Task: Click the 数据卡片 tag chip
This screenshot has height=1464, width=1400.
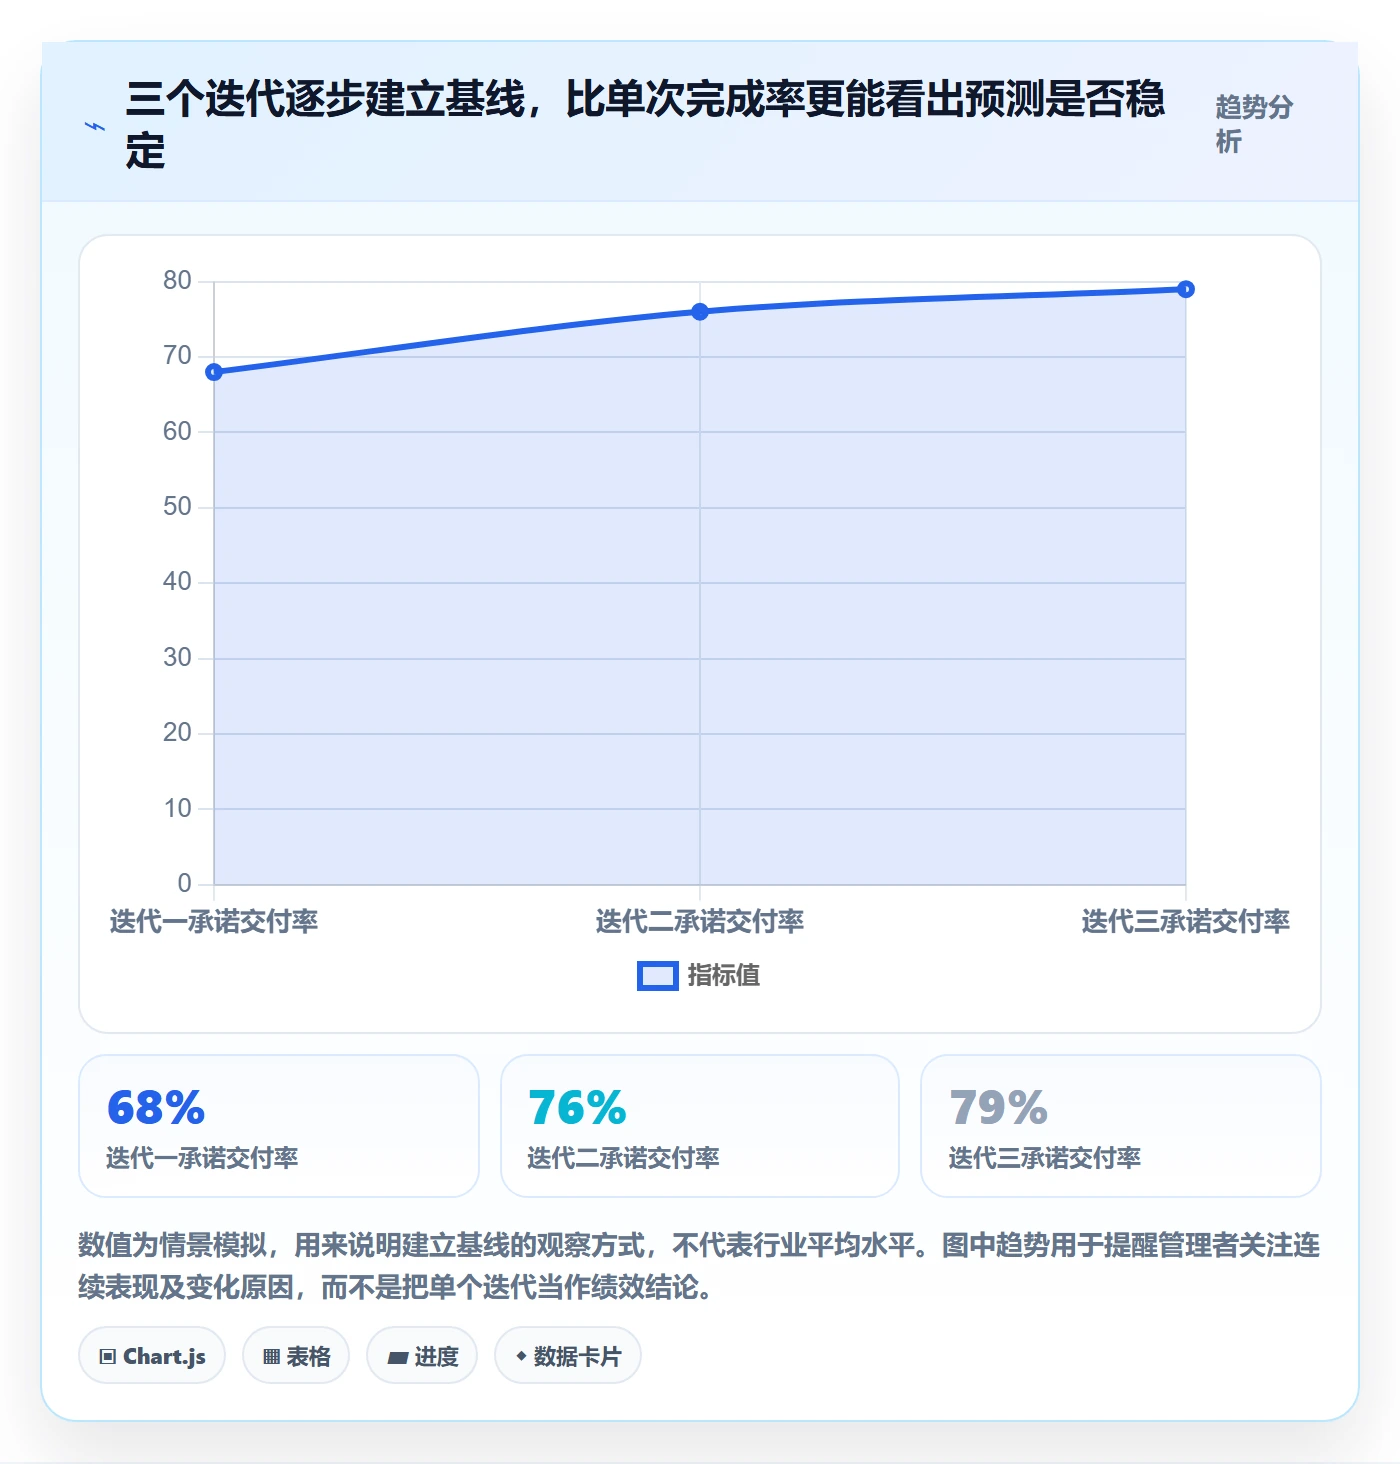Action: [x=568, y=1356]
